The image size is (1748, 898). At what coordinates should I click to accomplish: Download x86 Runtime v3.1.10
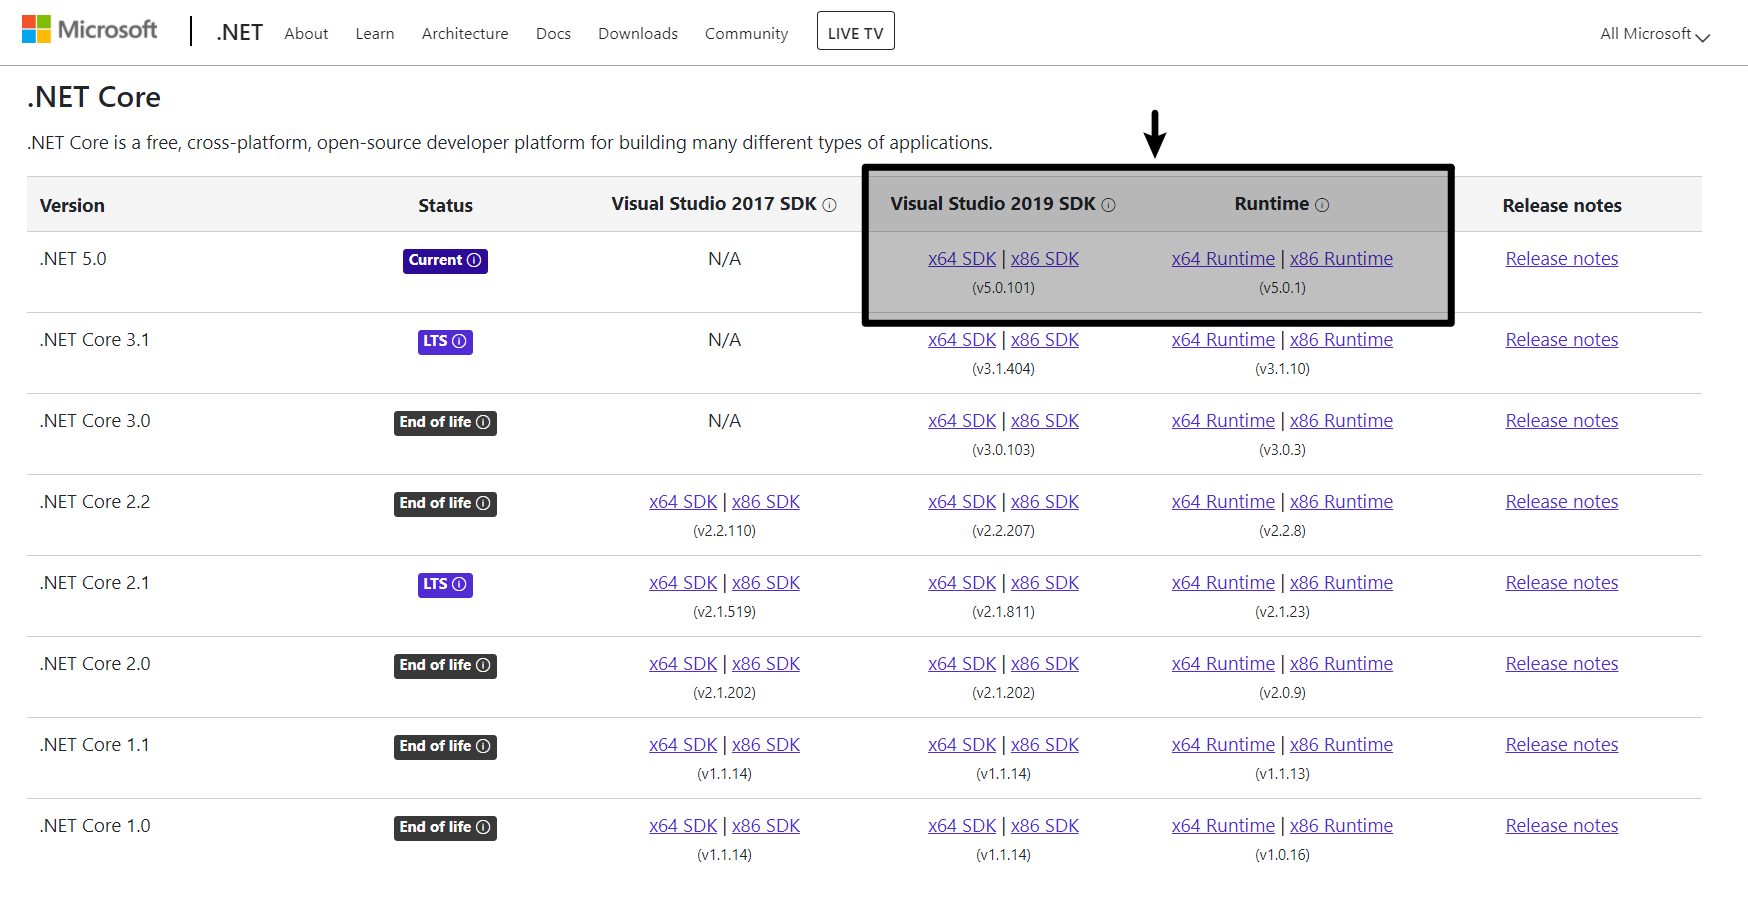pos(1341,340)
